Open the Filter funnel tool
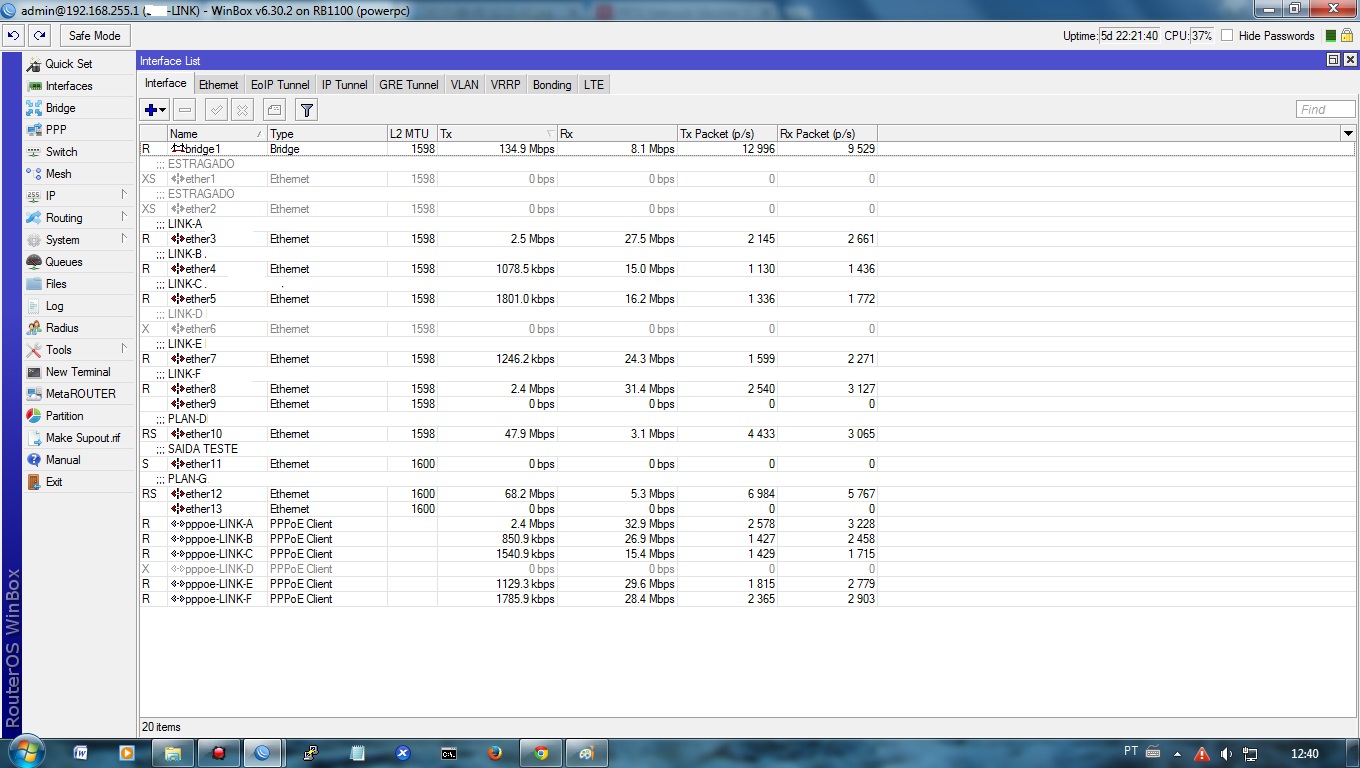The height and width of the screenshot is (768, 1360). (x=307, y=110)
